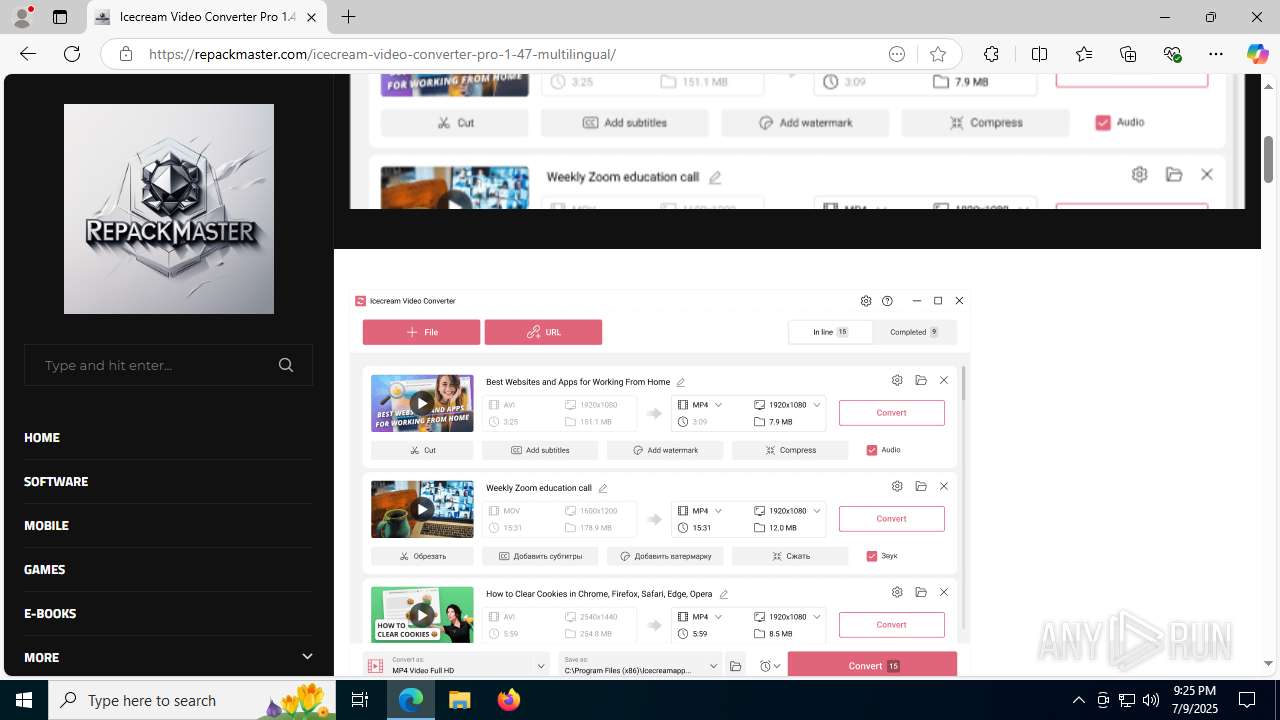
Task: Submit search with magnifier icon
Action: pos(286,365)
